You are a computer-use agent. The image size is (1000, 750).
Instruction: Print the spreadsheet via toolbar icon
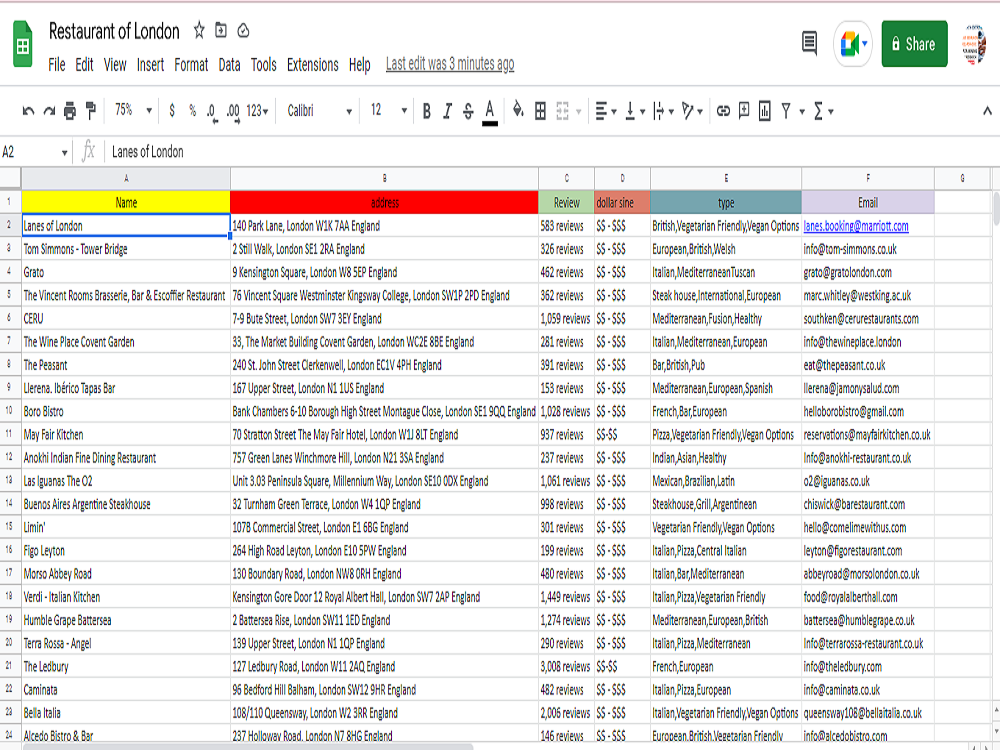69,112
